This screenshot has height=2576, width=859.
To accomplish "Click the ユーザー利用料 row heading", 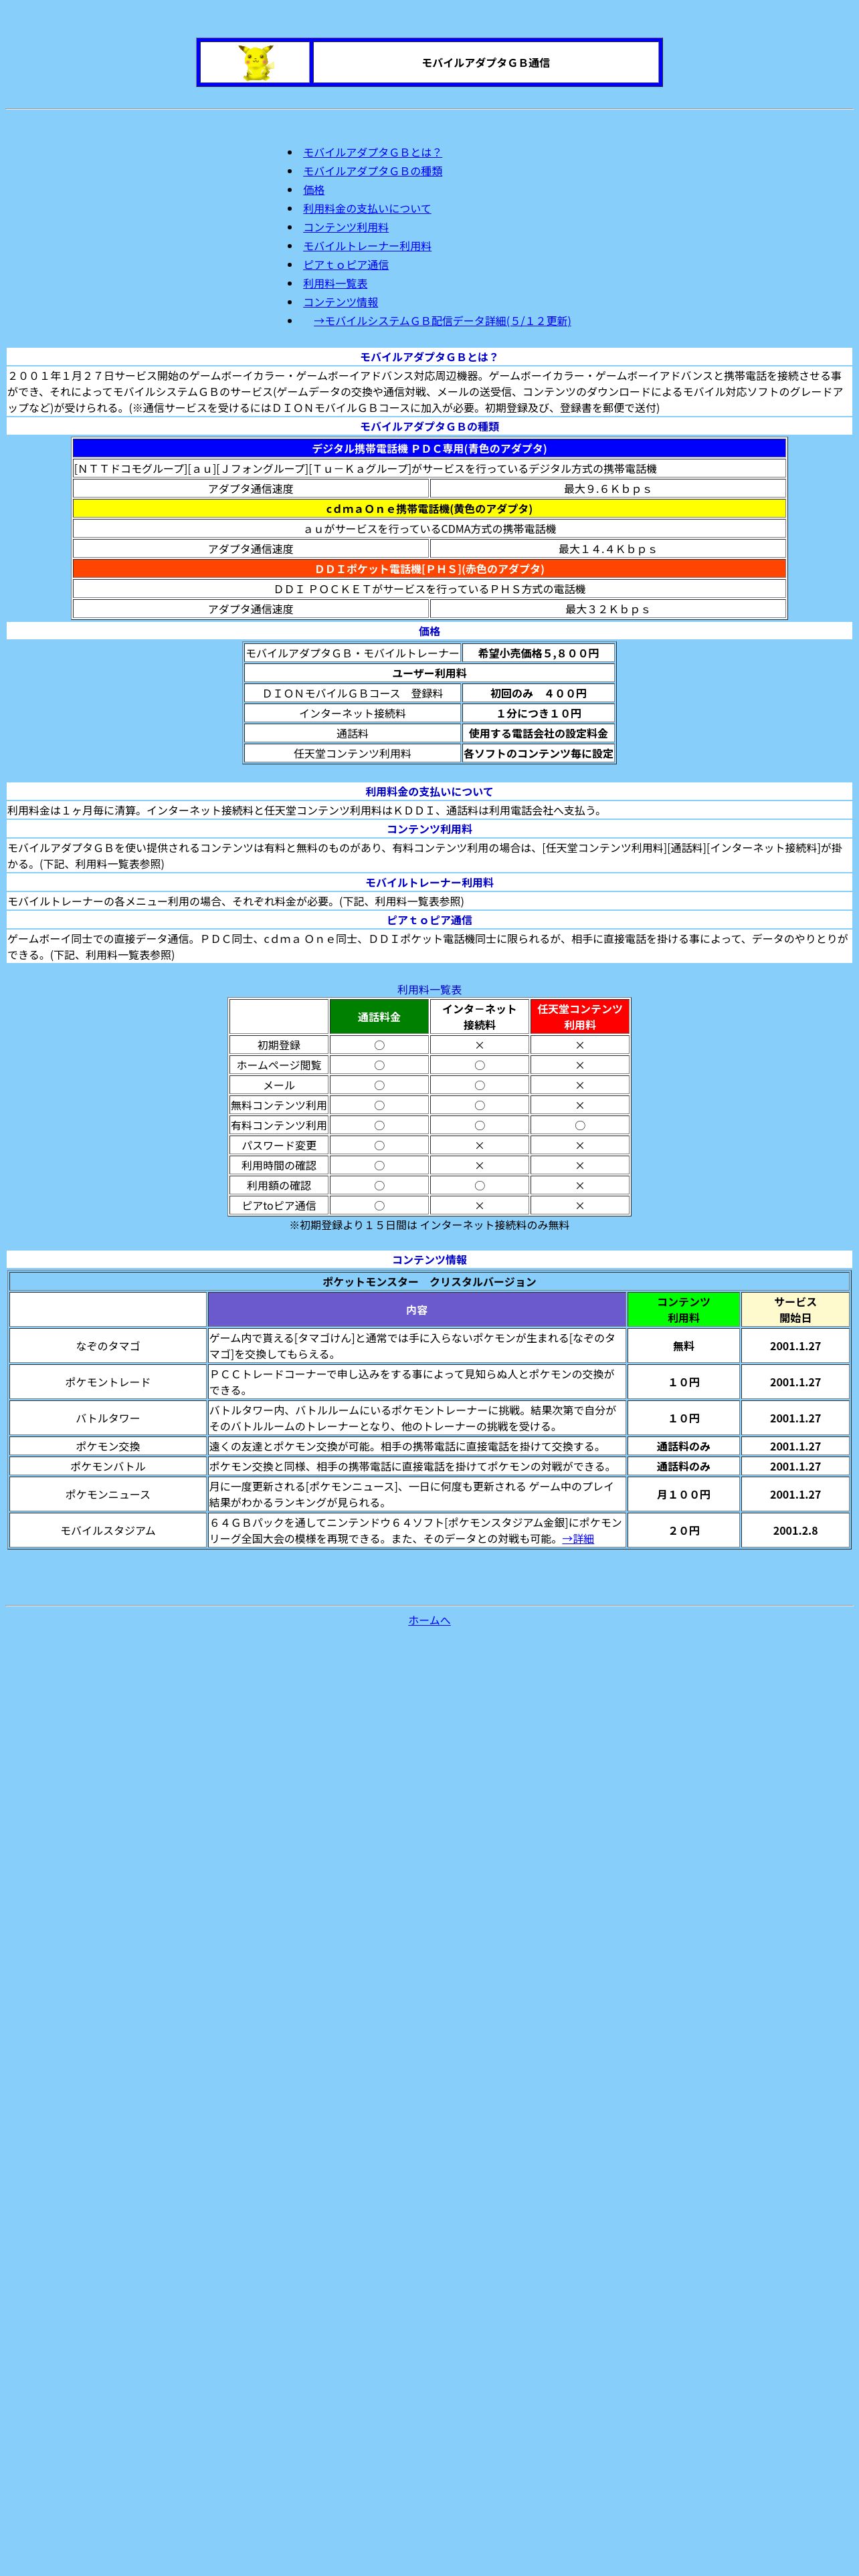I will pyautogui.click(x=429, y=673).
